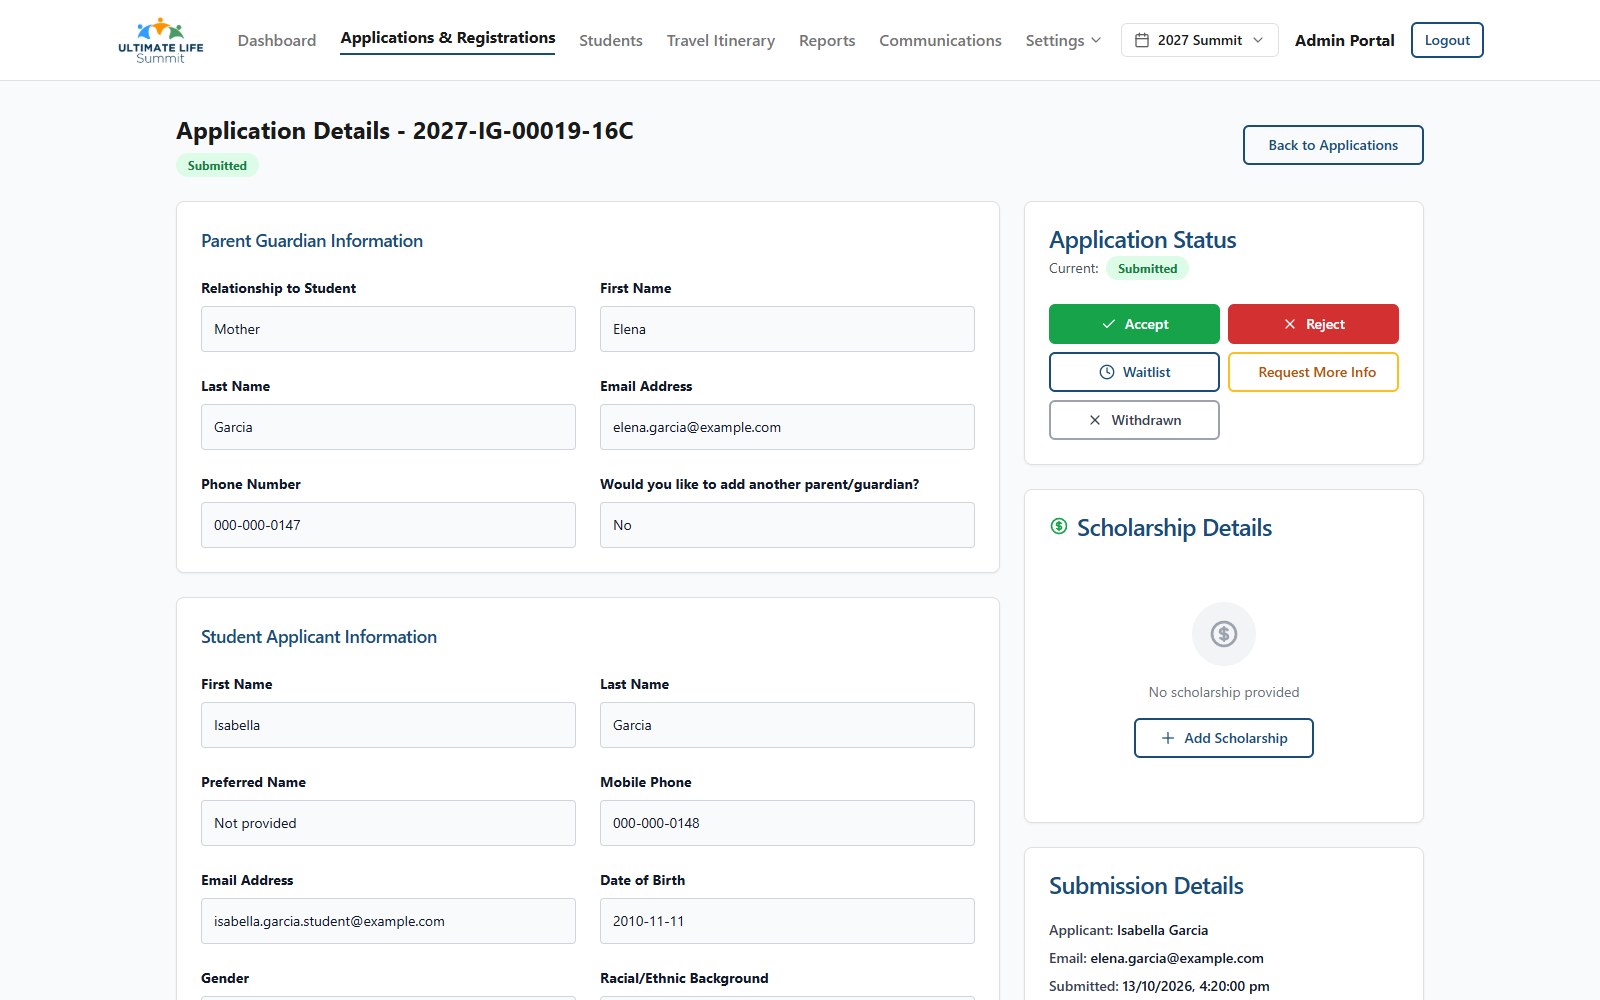Click the Submitted: 13/10/2026 timestamp line
The width and height of the screenshot is (1600, 1000).
(x=1159, y=986)
